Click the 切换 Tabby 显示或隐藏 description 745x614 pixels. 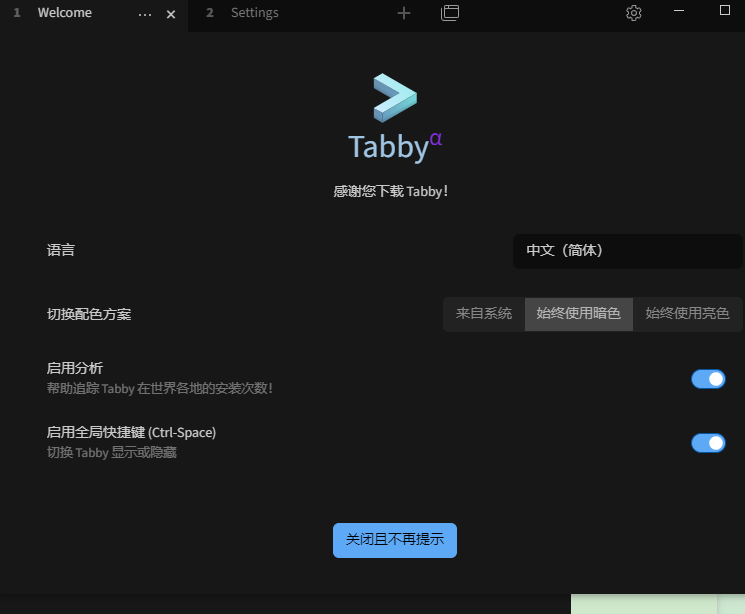[x=112, y=452]
